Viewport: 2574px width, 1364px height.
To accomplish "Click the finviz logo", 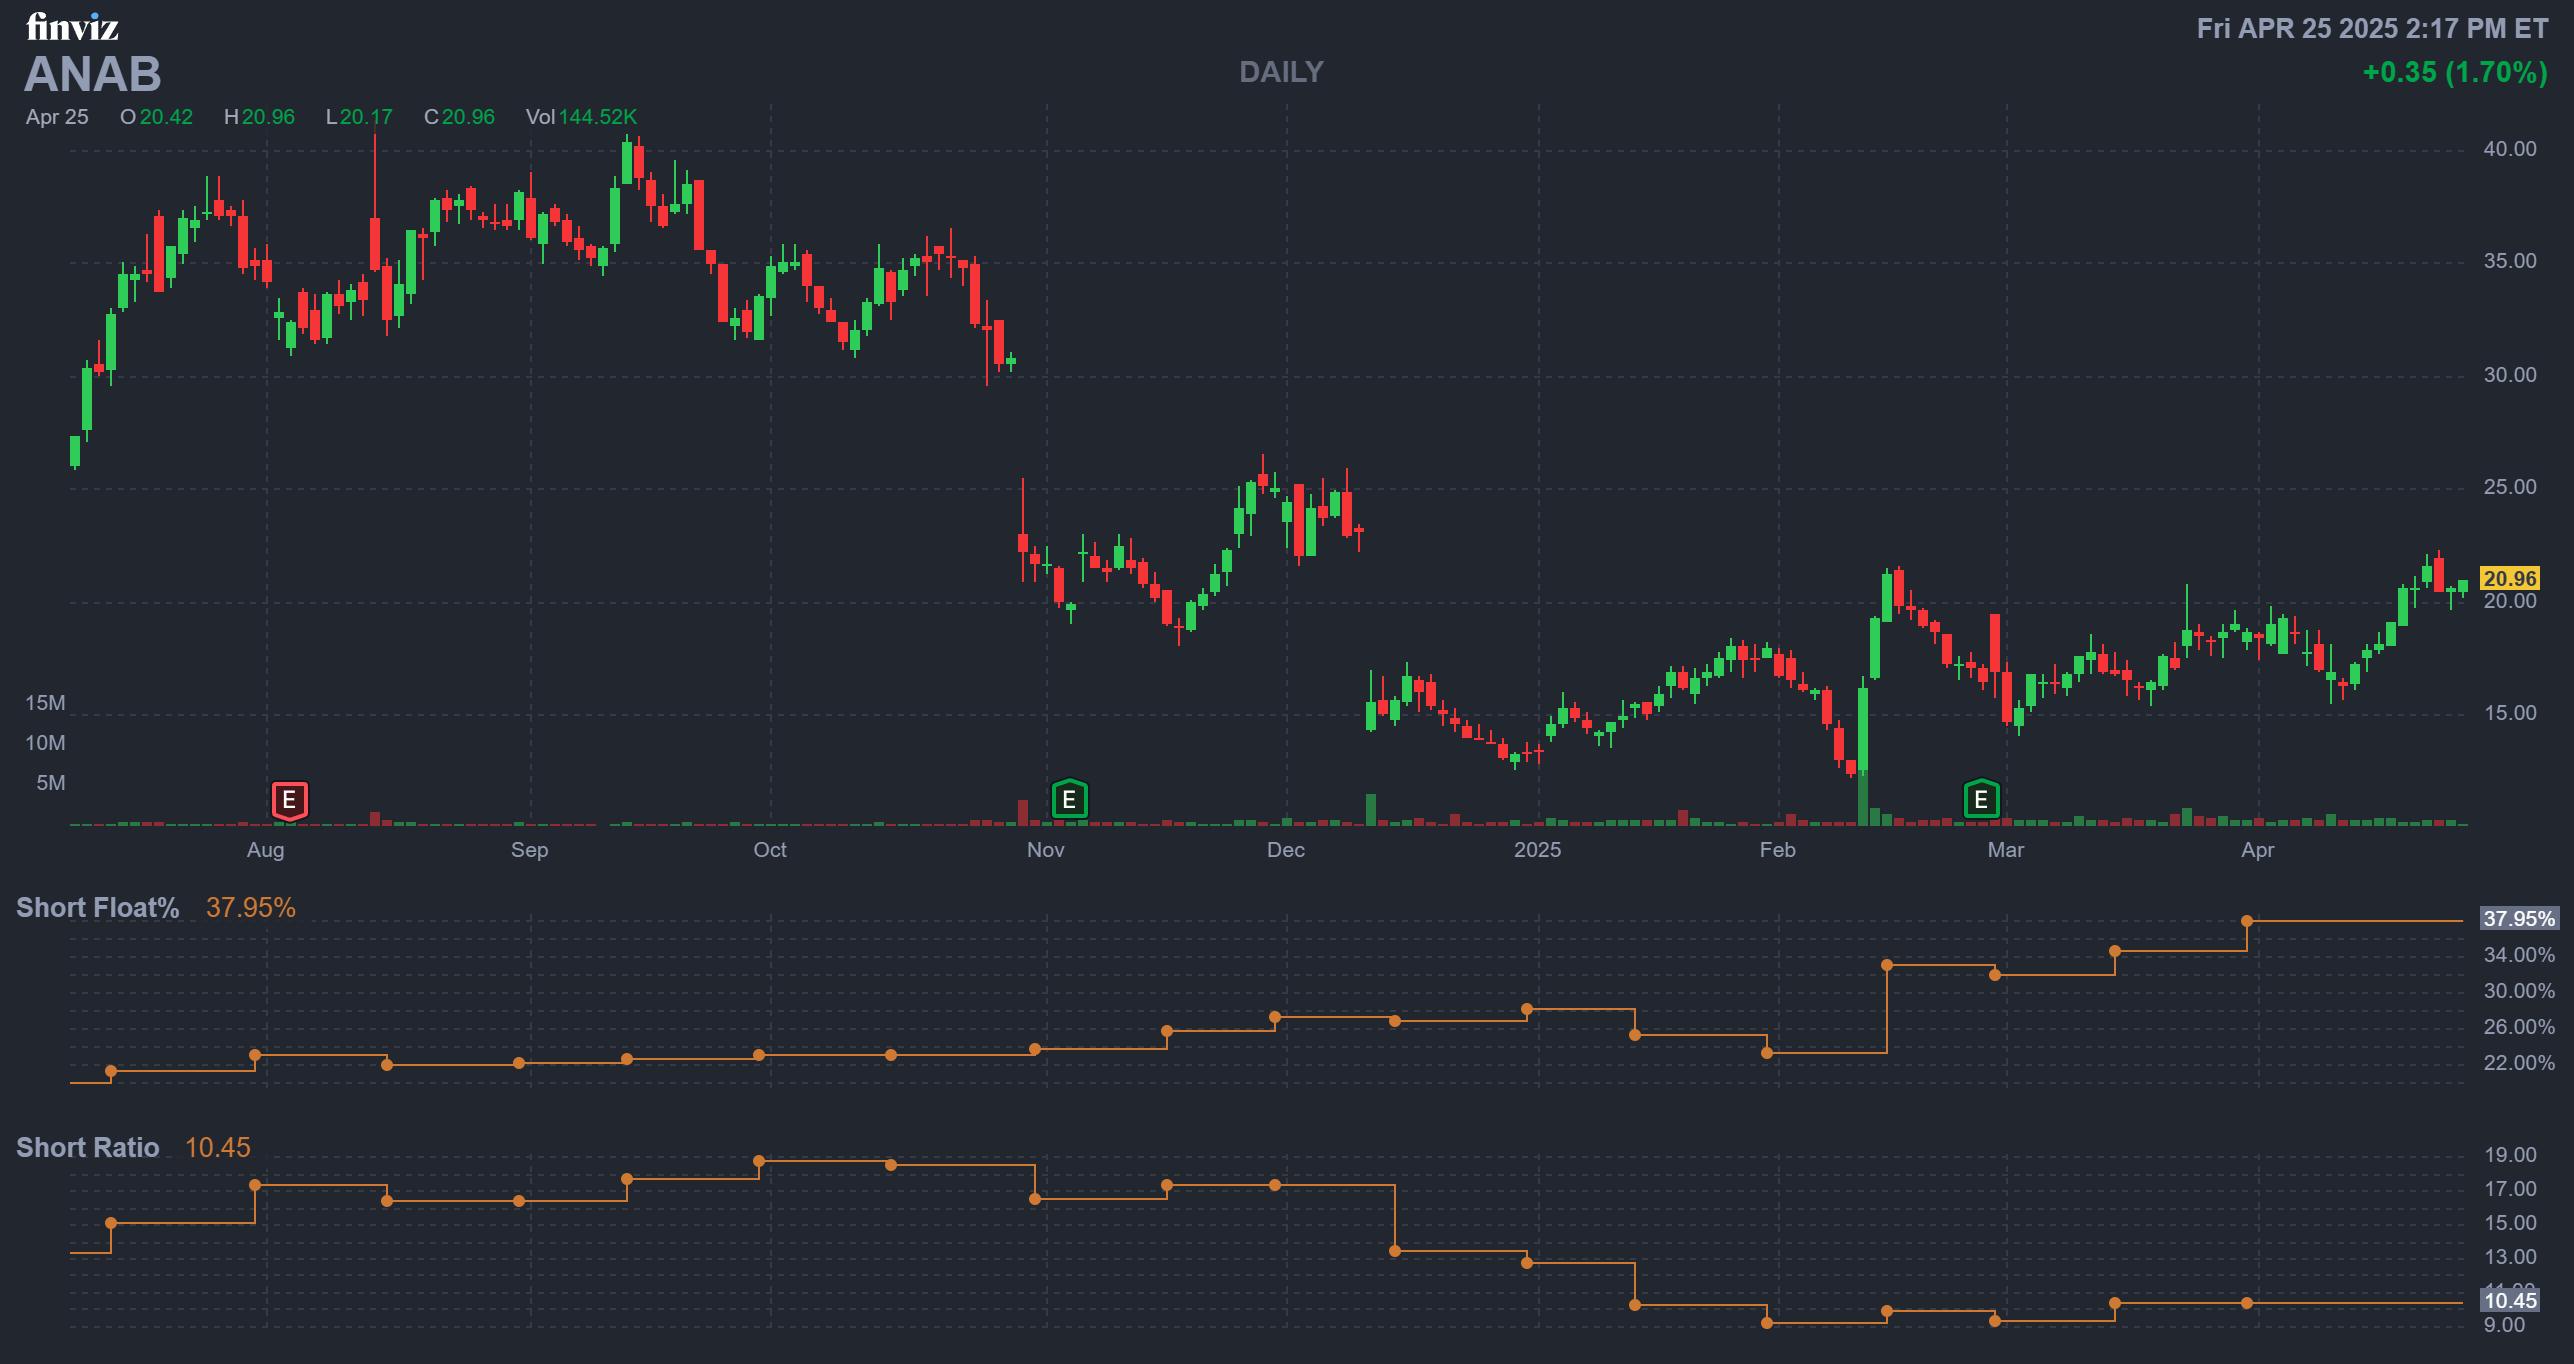I will point(72,26).
